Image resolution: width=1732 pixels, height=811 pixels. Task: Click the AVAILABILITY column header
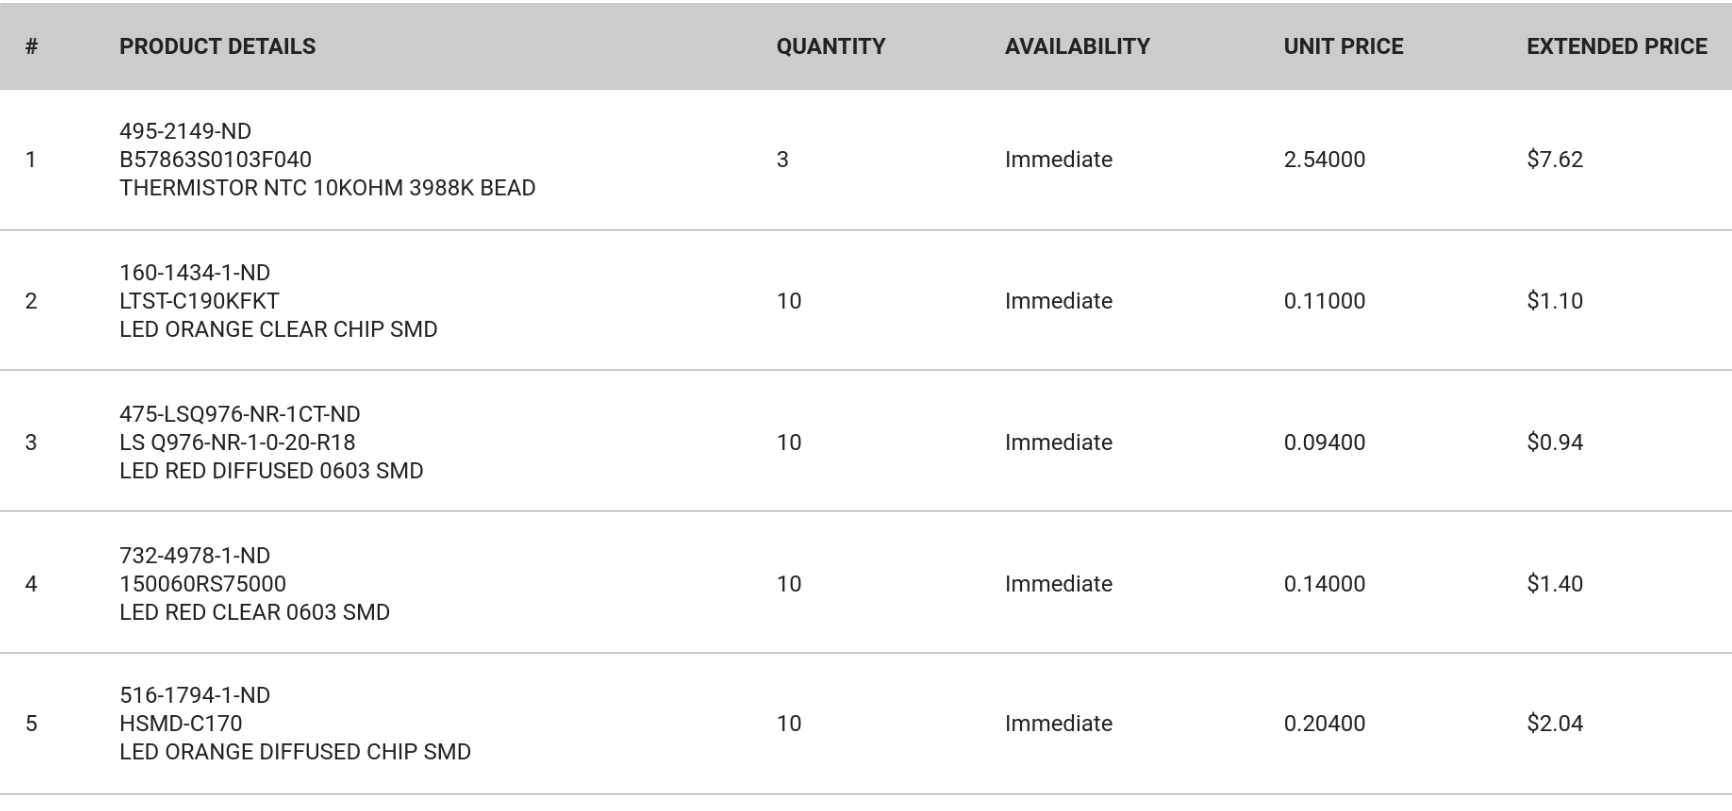tap(1077, 46)
